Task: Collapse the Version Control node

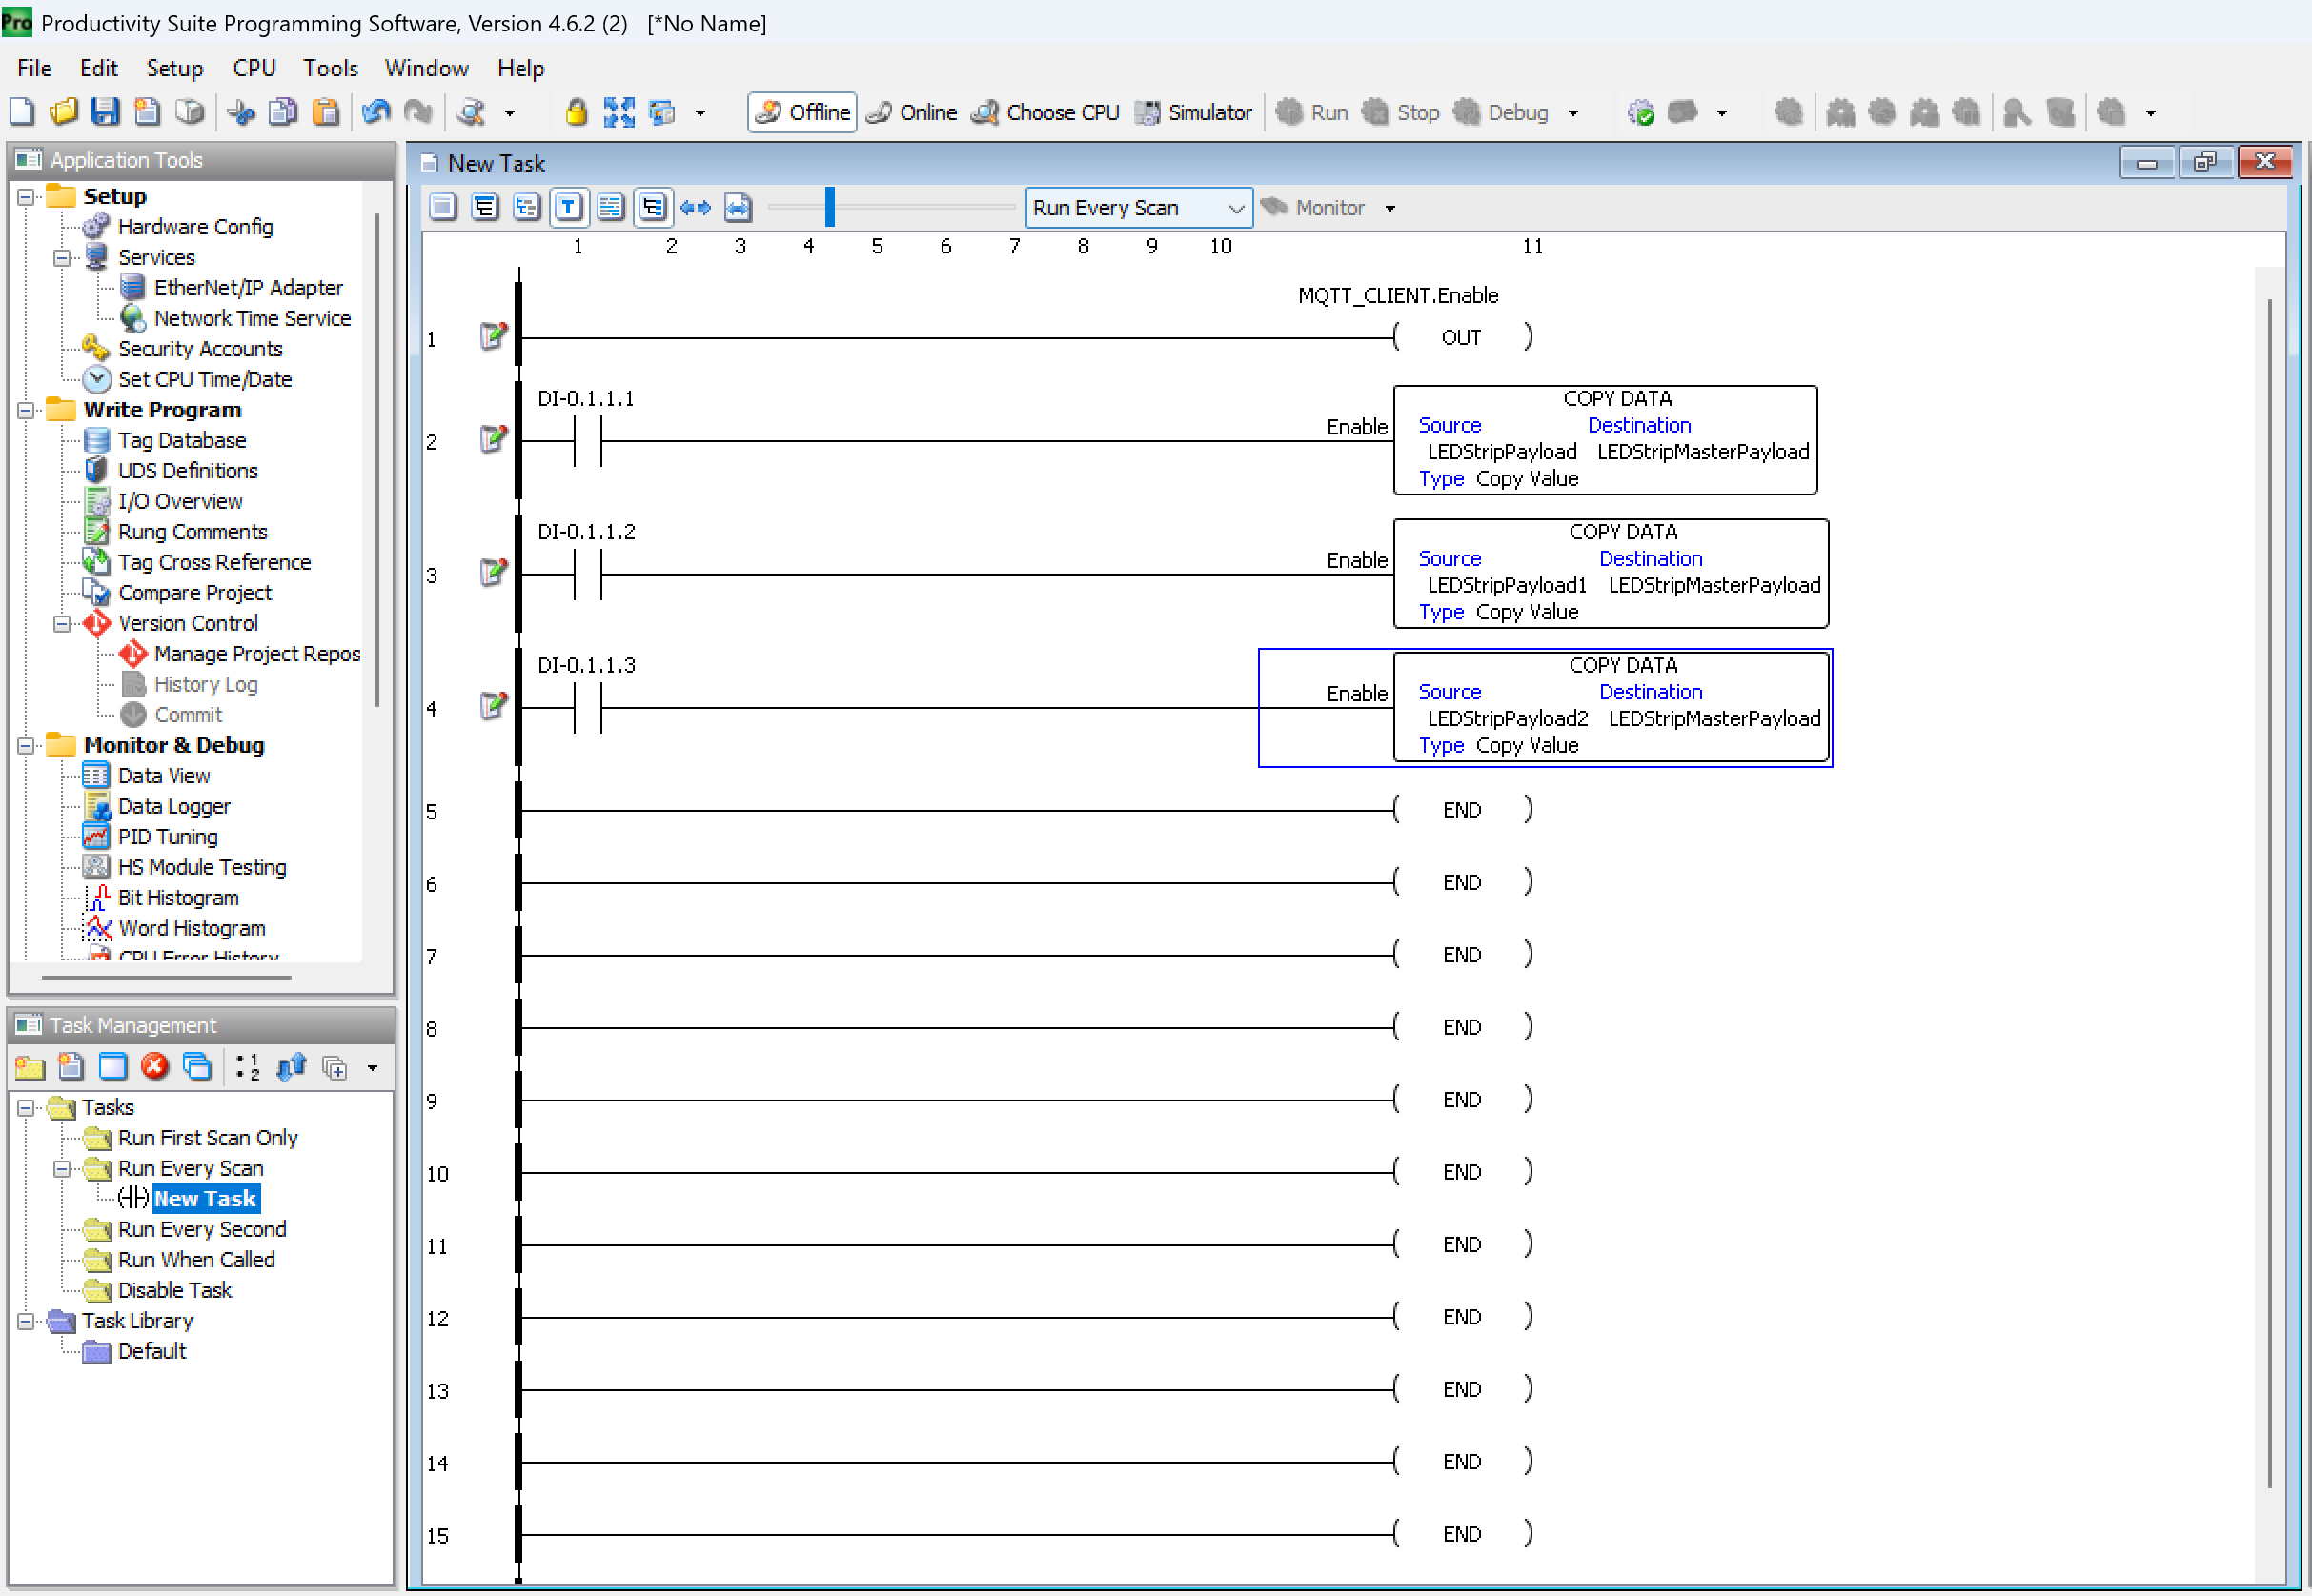Action: [x=62, y=624]
